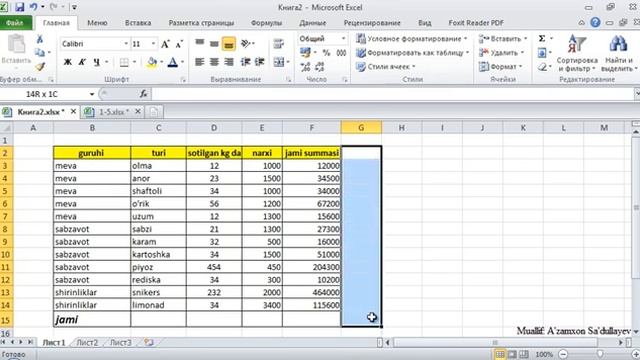Click the decrease decimal icon
The image size is (640, 360).
[320, 67]
